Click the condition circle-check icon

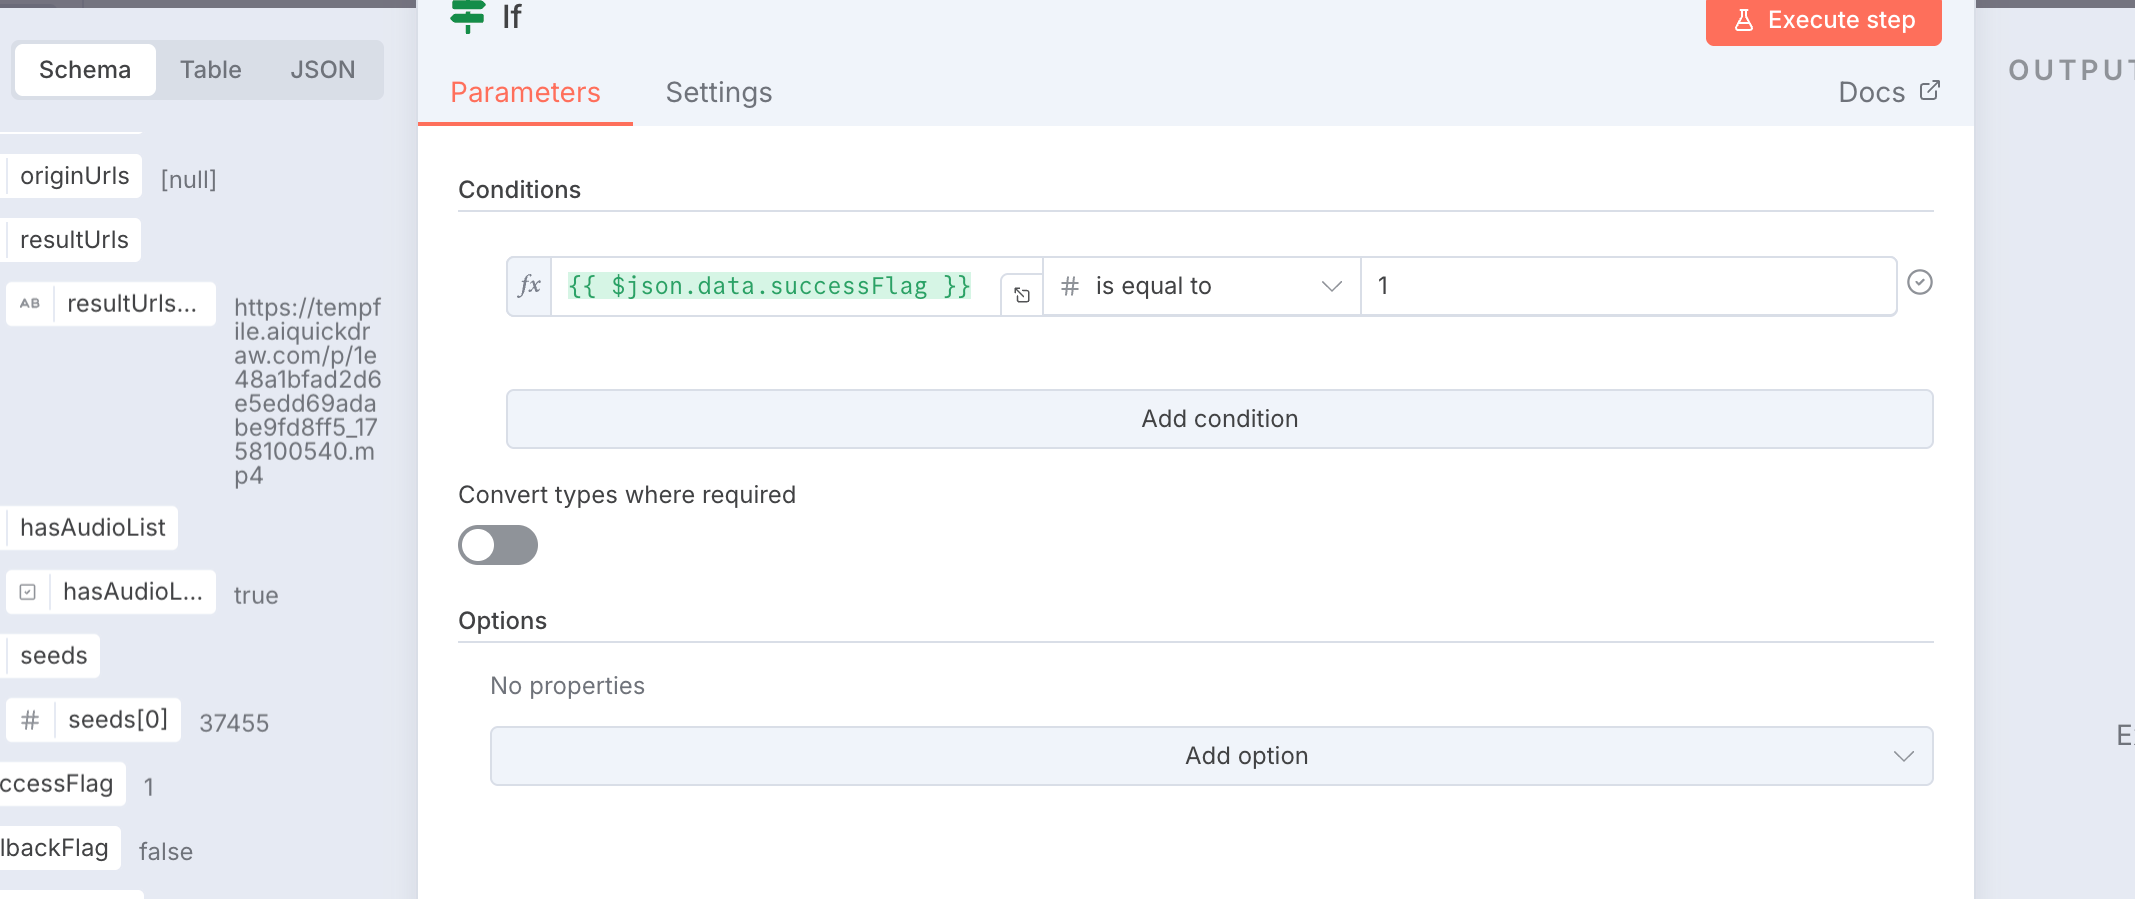click(x=1919, y=283)
